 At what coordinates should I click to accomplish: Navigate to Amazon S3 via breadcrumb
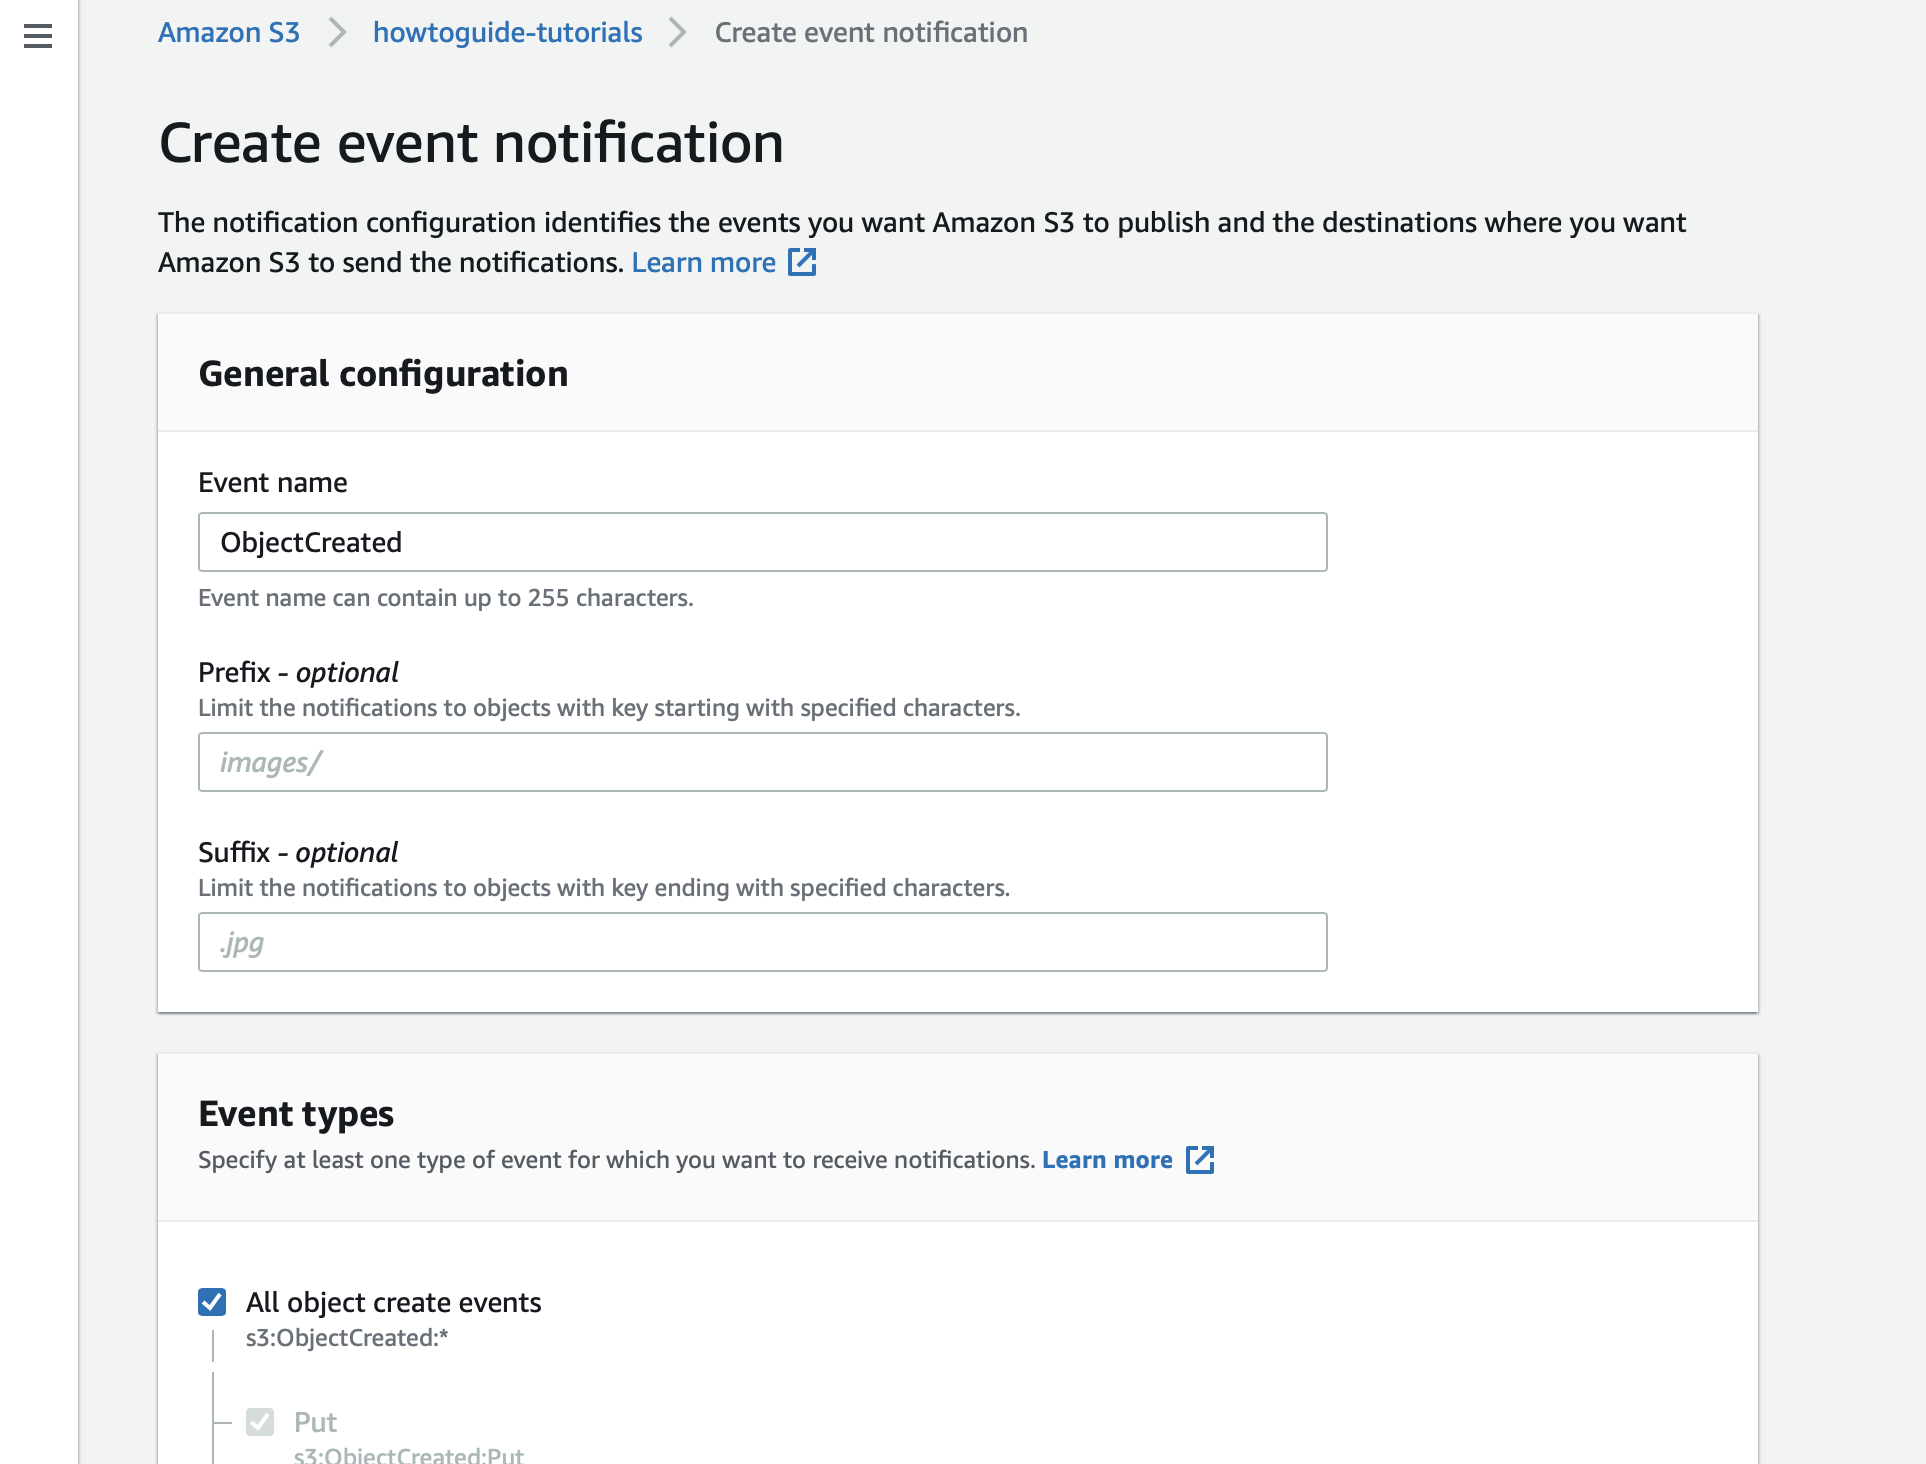228,32
